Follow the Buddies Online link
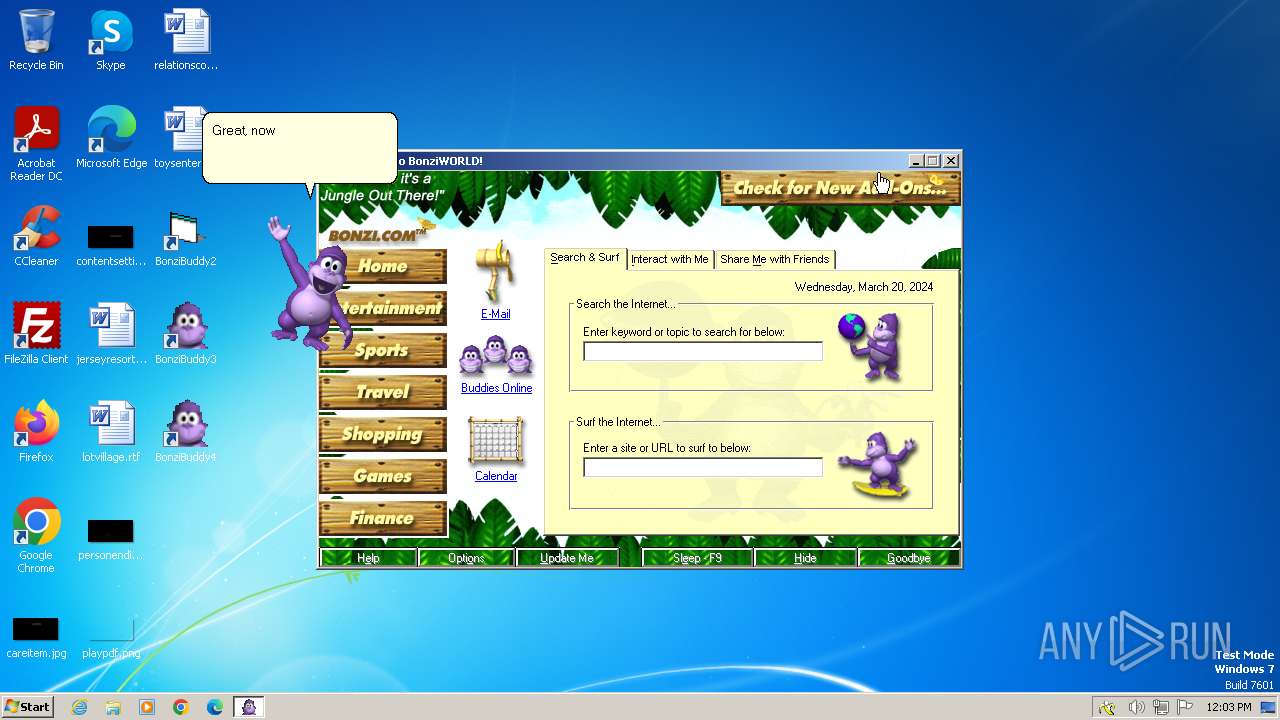The width and height of the screenshot is (1280, 720). click(x=496, y=388)
